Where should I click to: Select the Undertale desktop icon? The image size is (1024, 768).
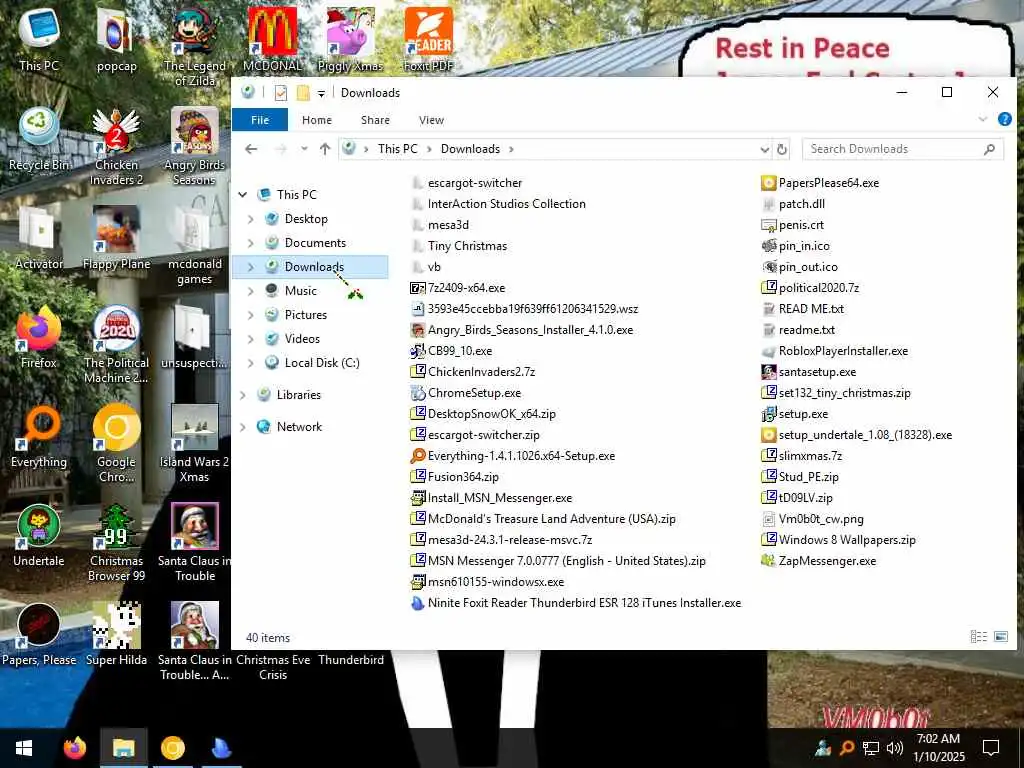coord(39,536)
